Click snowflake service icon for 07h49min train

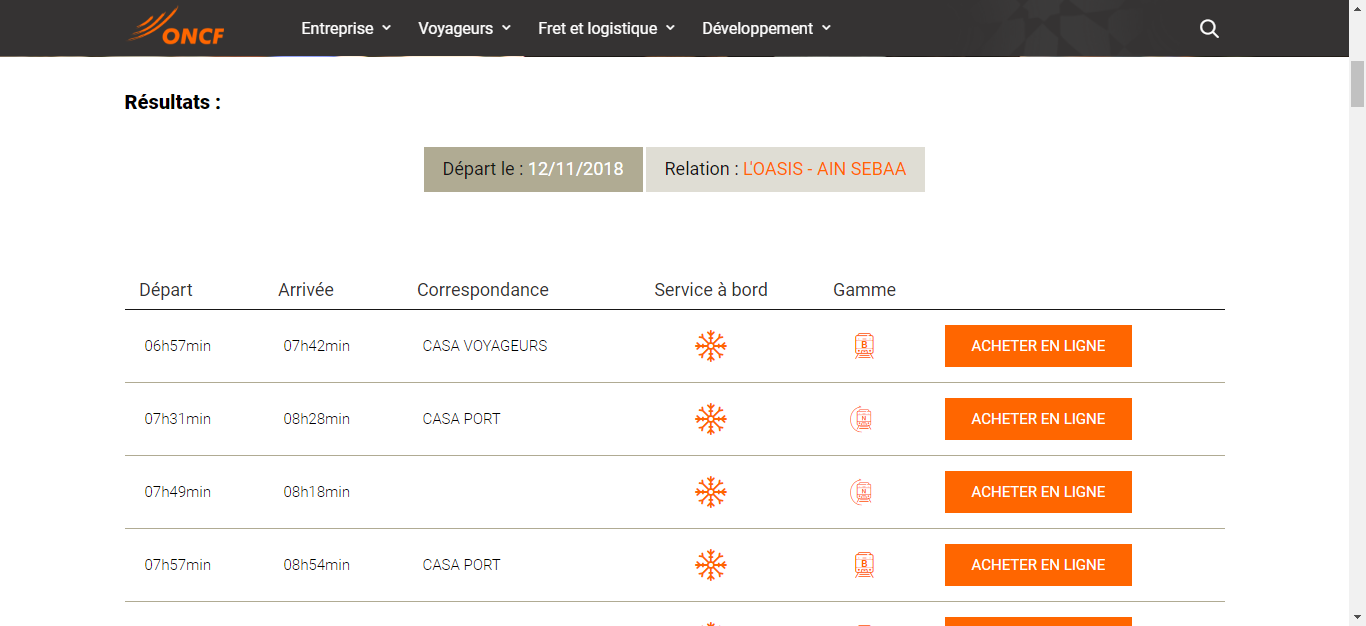(x=710, y=492)
